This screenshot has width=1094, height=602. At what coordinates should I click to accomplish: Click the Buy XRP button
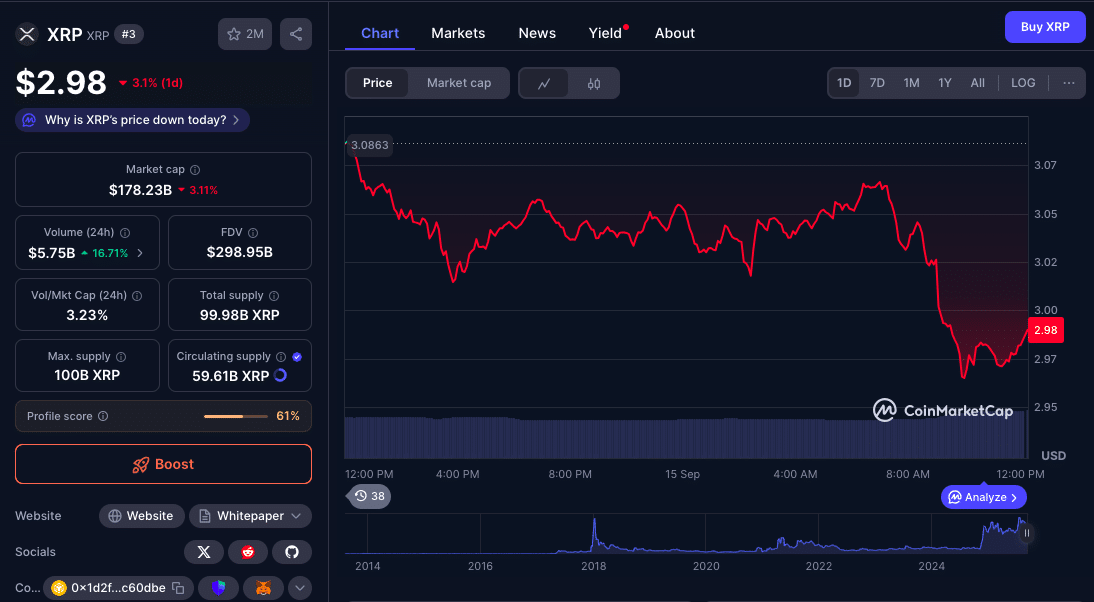point(1045,27)
